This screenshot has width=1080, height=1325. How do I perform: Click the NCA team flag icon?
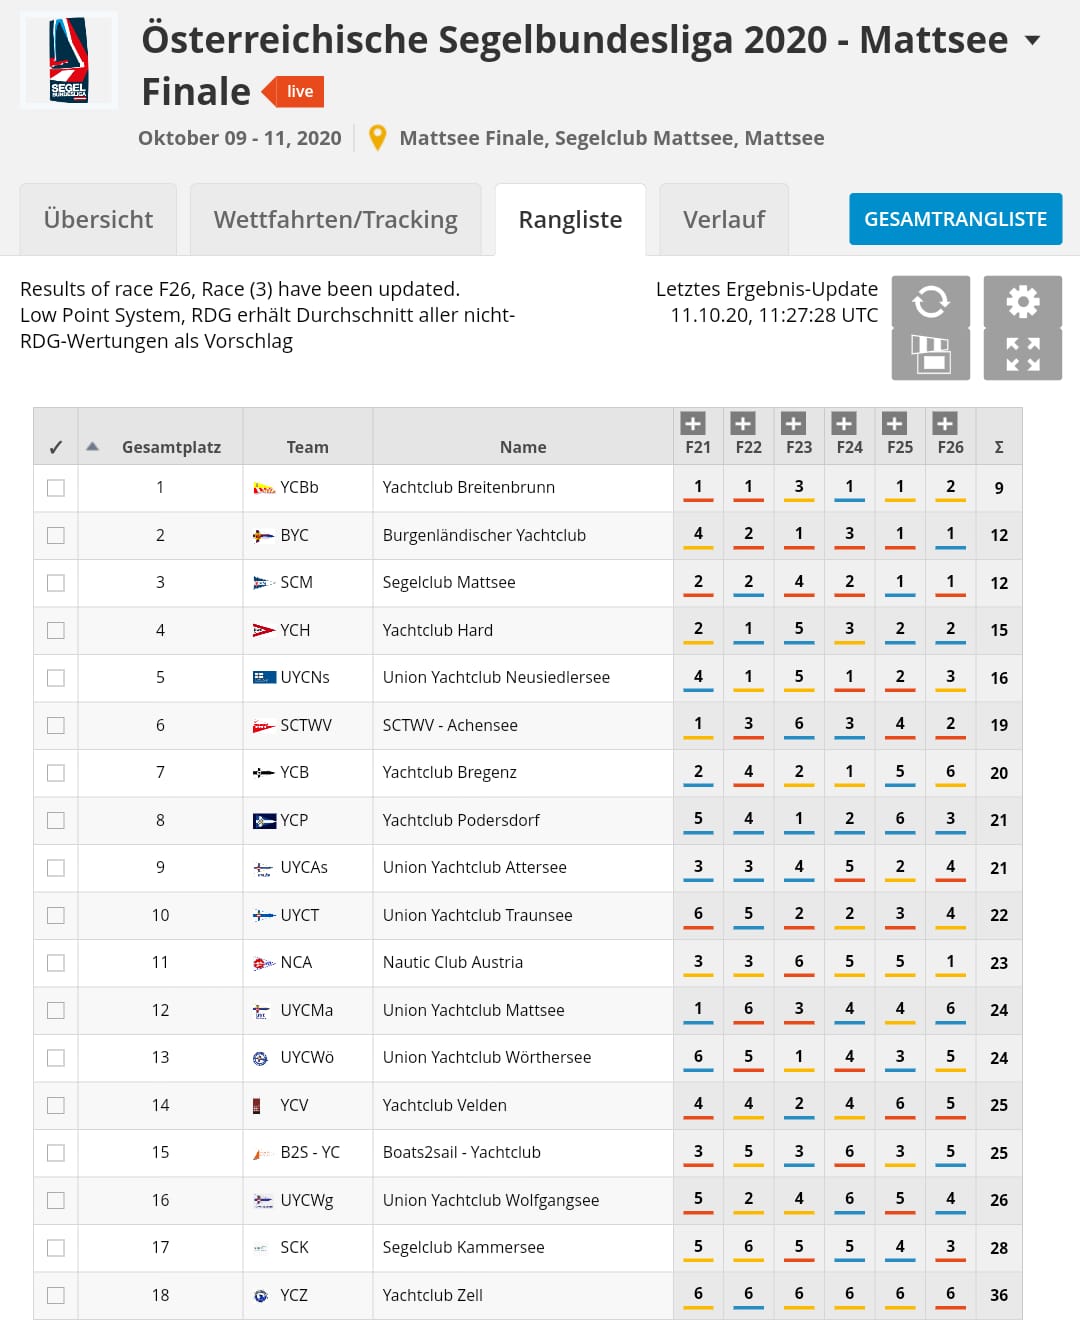coord(264,963)
